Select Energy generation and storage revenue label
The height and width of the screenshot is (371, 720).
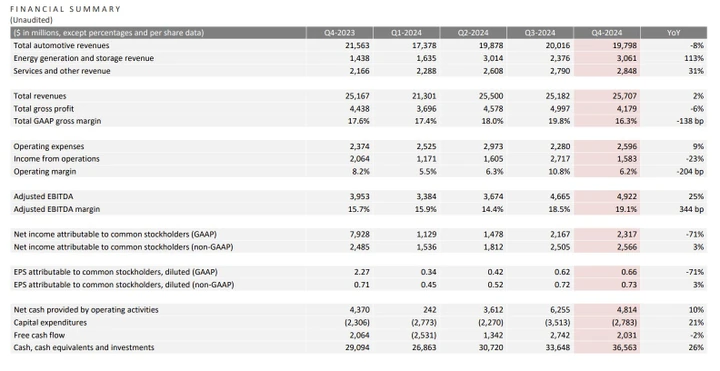(x=84, y=58)
